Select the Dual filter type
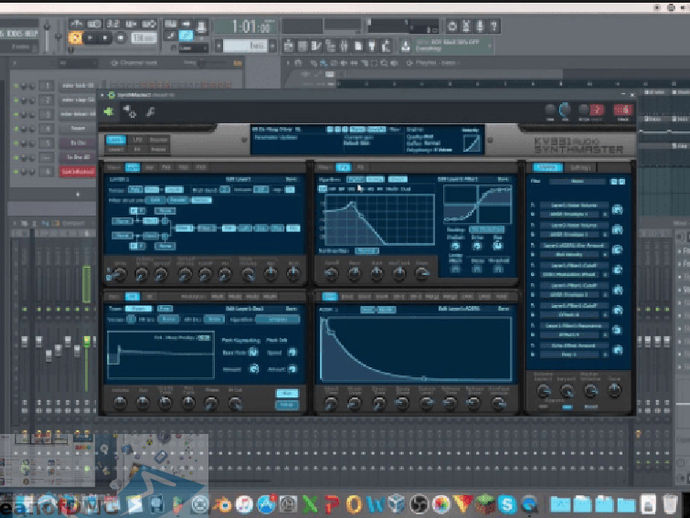Viewport: 690px width, 518px height. [406, 189]
